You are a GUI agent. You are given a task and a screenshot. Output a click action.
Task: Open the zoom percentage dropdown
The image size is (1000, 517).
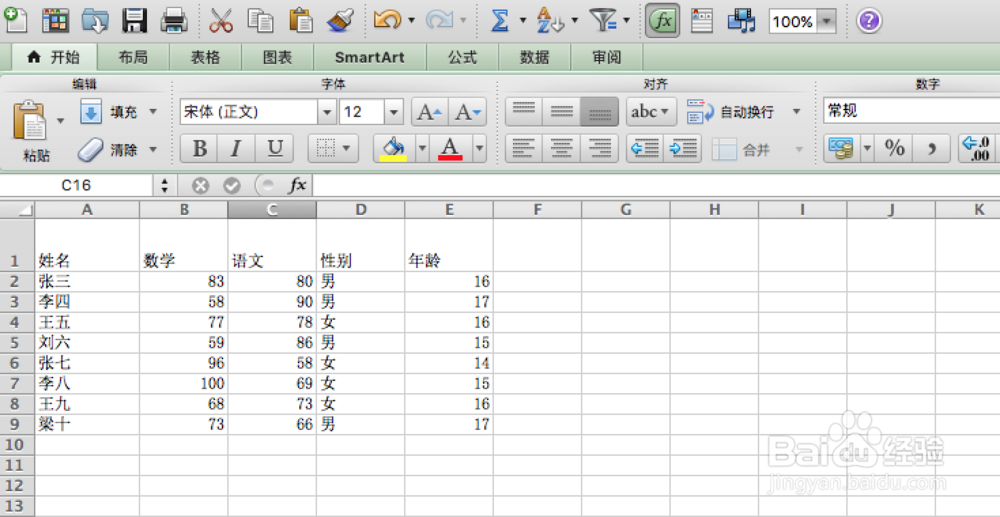pyautogui.click(x=827, y=22)
